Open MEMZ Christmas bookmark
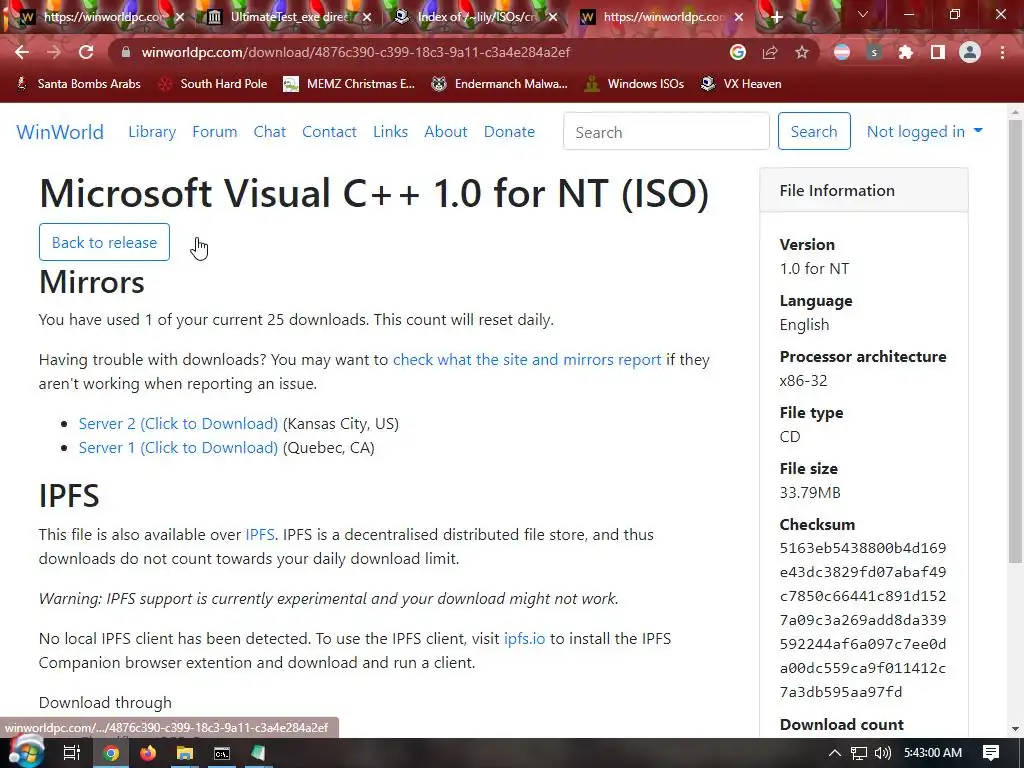 [x=349, y=84]
